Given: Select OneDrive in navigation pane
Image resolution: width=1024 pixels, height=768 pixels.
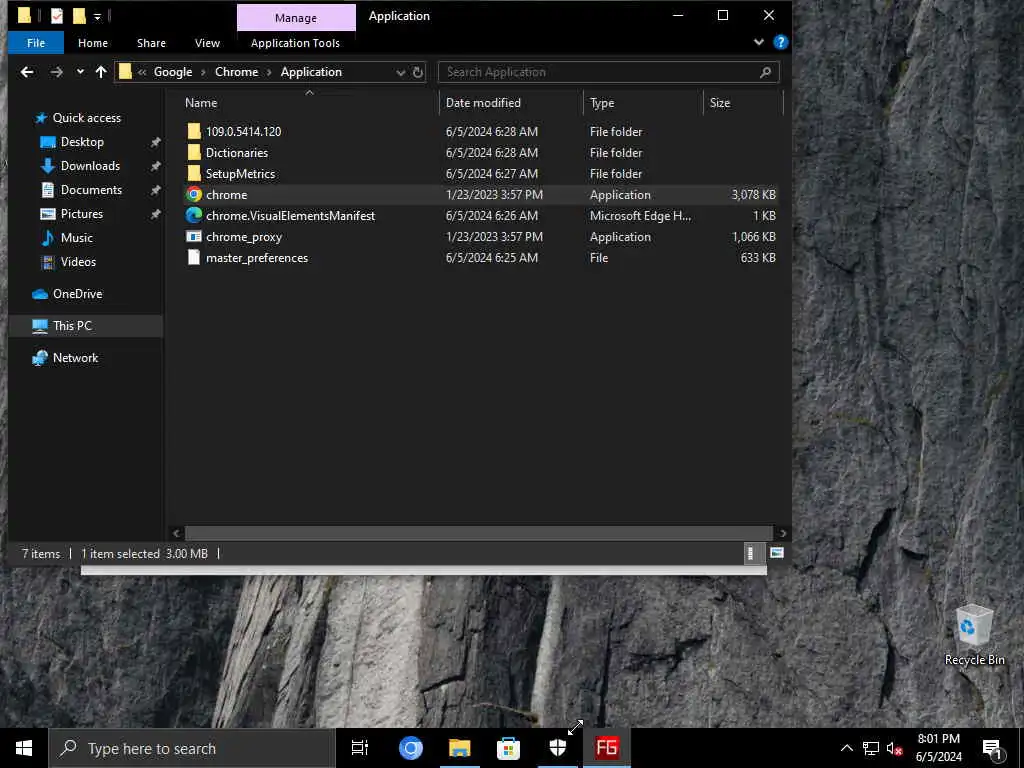Looking at the screenshot, I should point(77,294).
